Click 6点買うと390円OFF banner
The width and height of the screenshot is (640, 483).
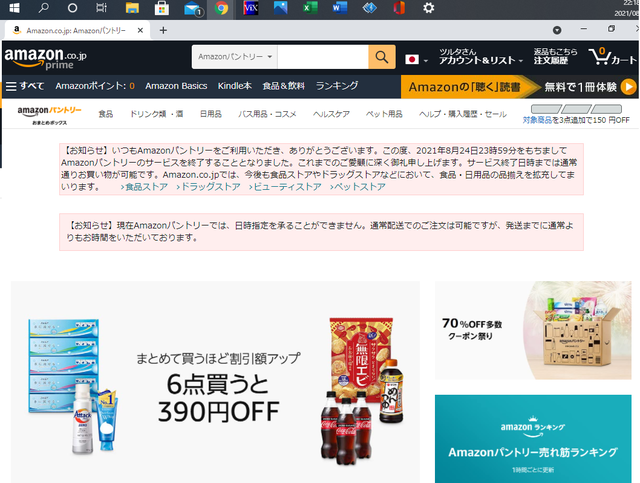[215, 382]
